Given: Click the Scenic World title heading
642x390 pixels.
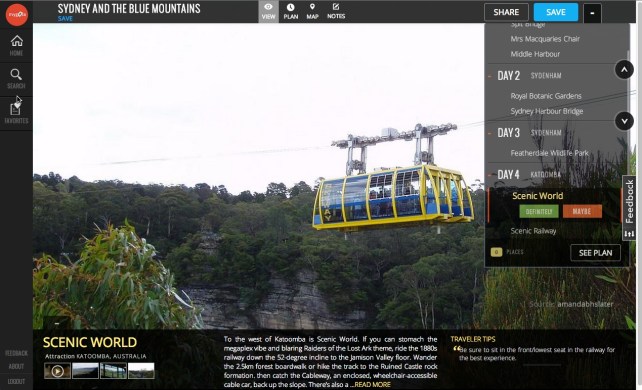Looking at the screenshot, I should (x=90, y=342).
